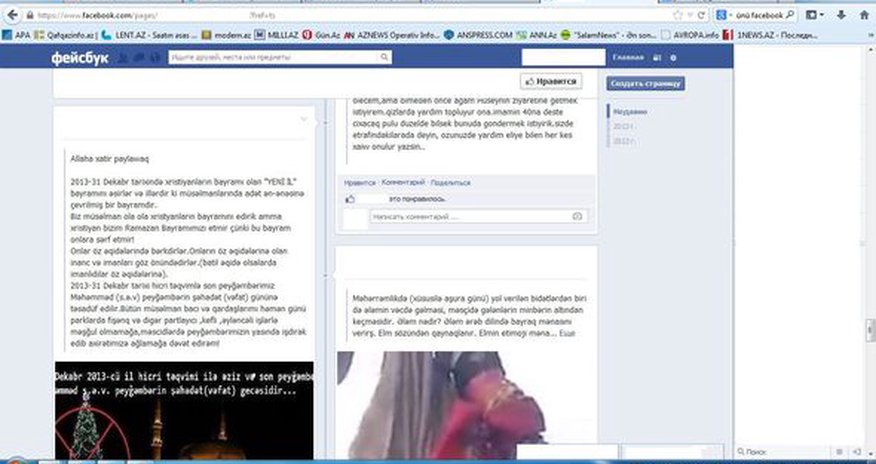Viewport: 876px width, 464px height.
Task: Open bookmarks menu icon in browser toolbar
Action: click(812, 15)
